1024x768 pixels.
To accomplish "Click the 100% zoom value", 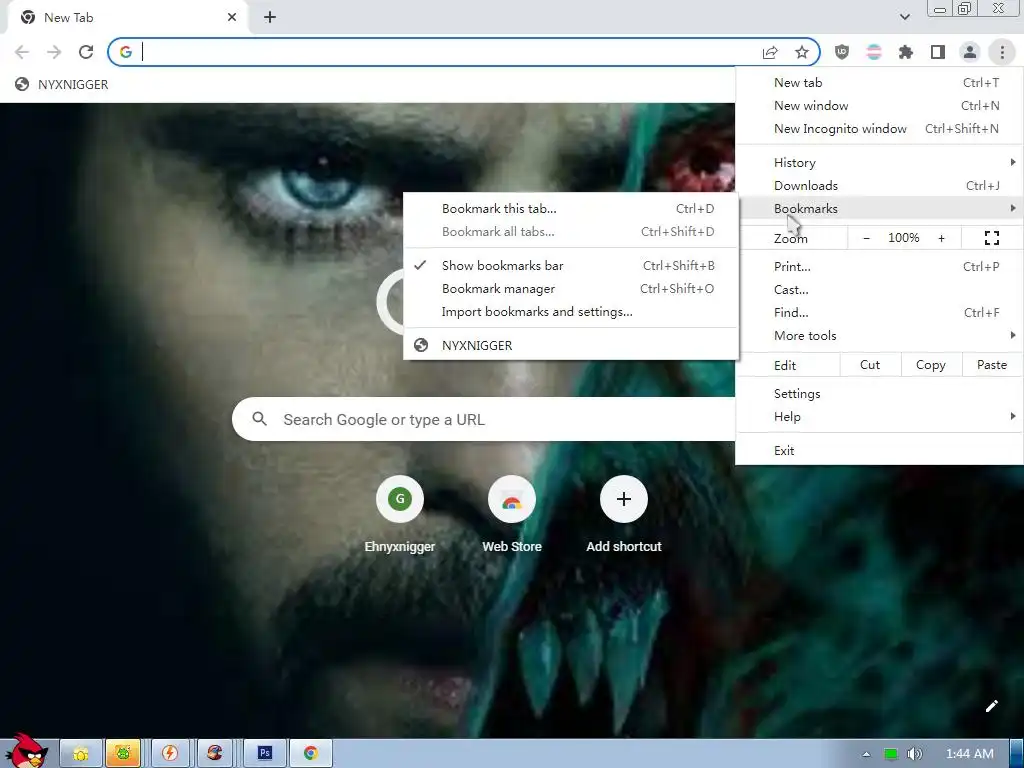I will pyautogui.click(x=903, y=238).
